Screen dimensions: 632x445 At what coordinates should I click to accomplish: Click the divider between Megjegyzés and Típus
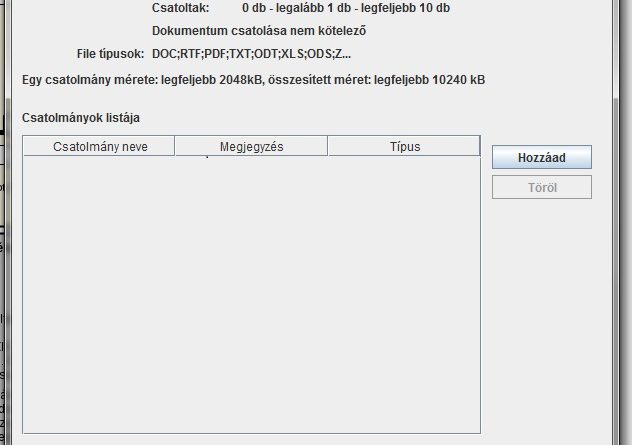point(327,147)
